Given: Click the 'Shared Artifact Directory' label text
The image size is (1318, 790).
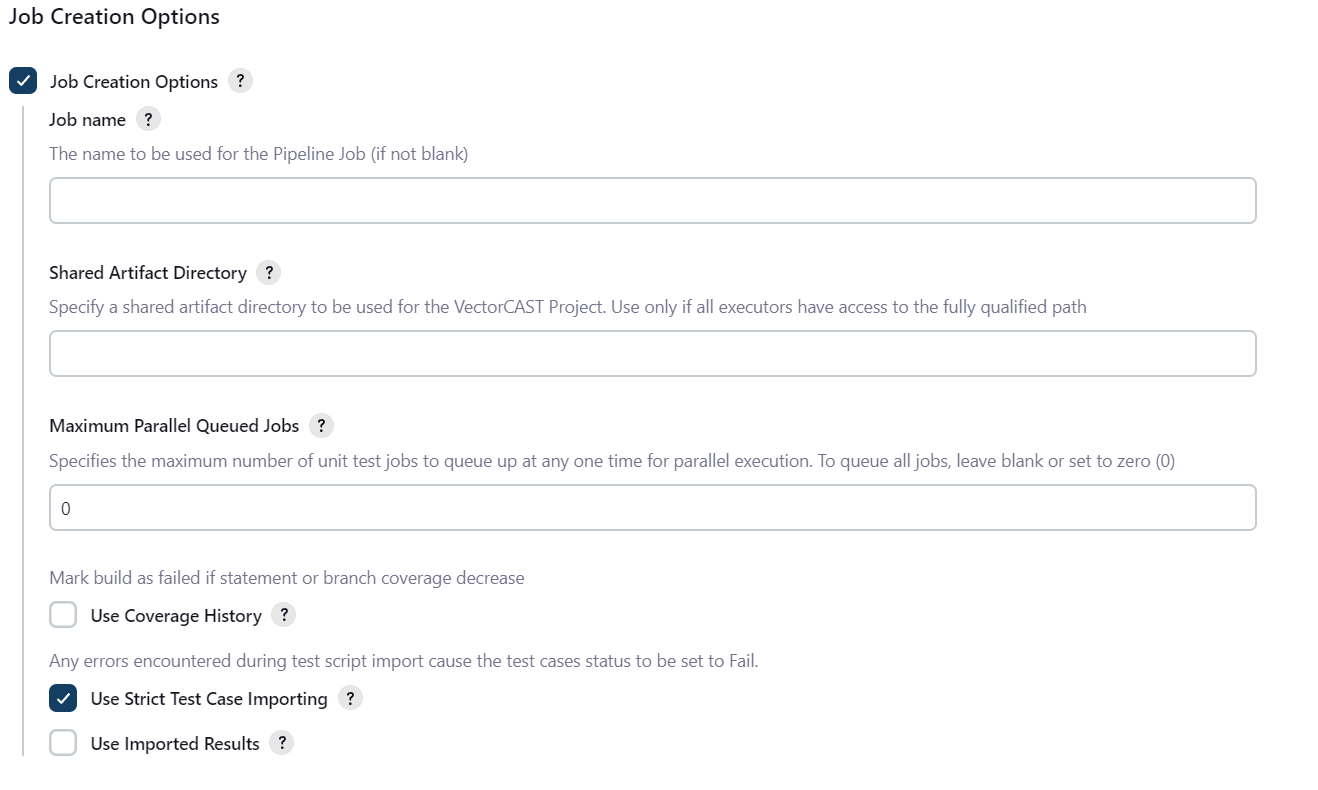Looking at the screenshot, I should [148, 273].
